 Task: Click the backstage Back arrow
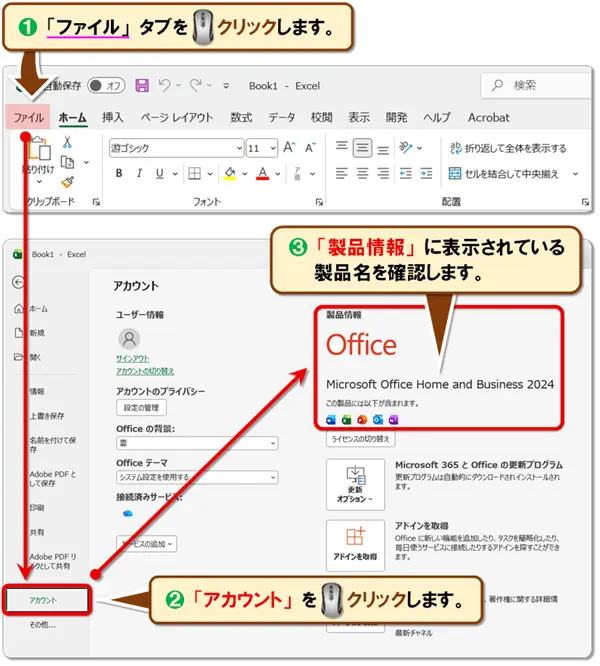point(18,282)
